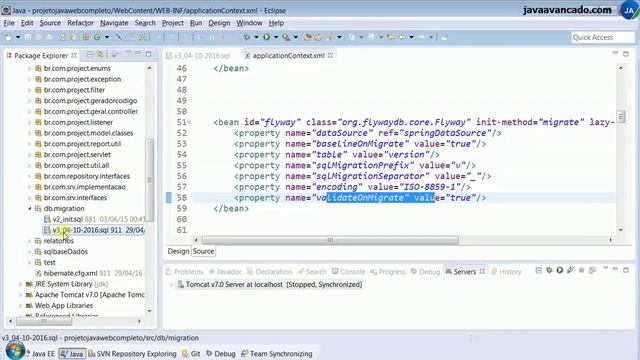Open the Source menu
640x360 pixels.
click(50, 23)
